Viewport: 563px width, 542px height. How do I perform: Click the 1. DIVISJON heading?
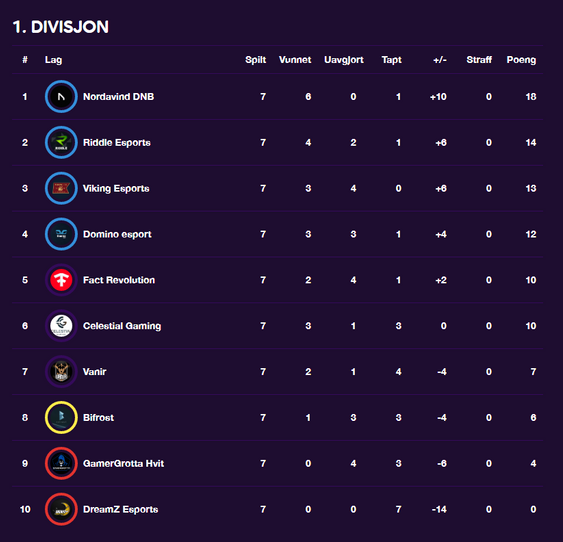tap(61, 27)
